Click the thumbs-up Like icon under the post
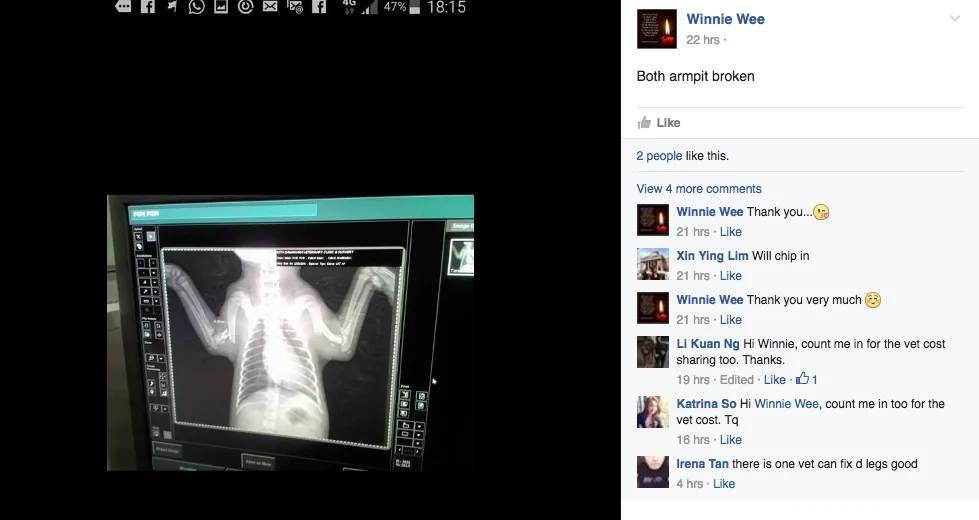979x520 pixels. (x=644, y=123)
